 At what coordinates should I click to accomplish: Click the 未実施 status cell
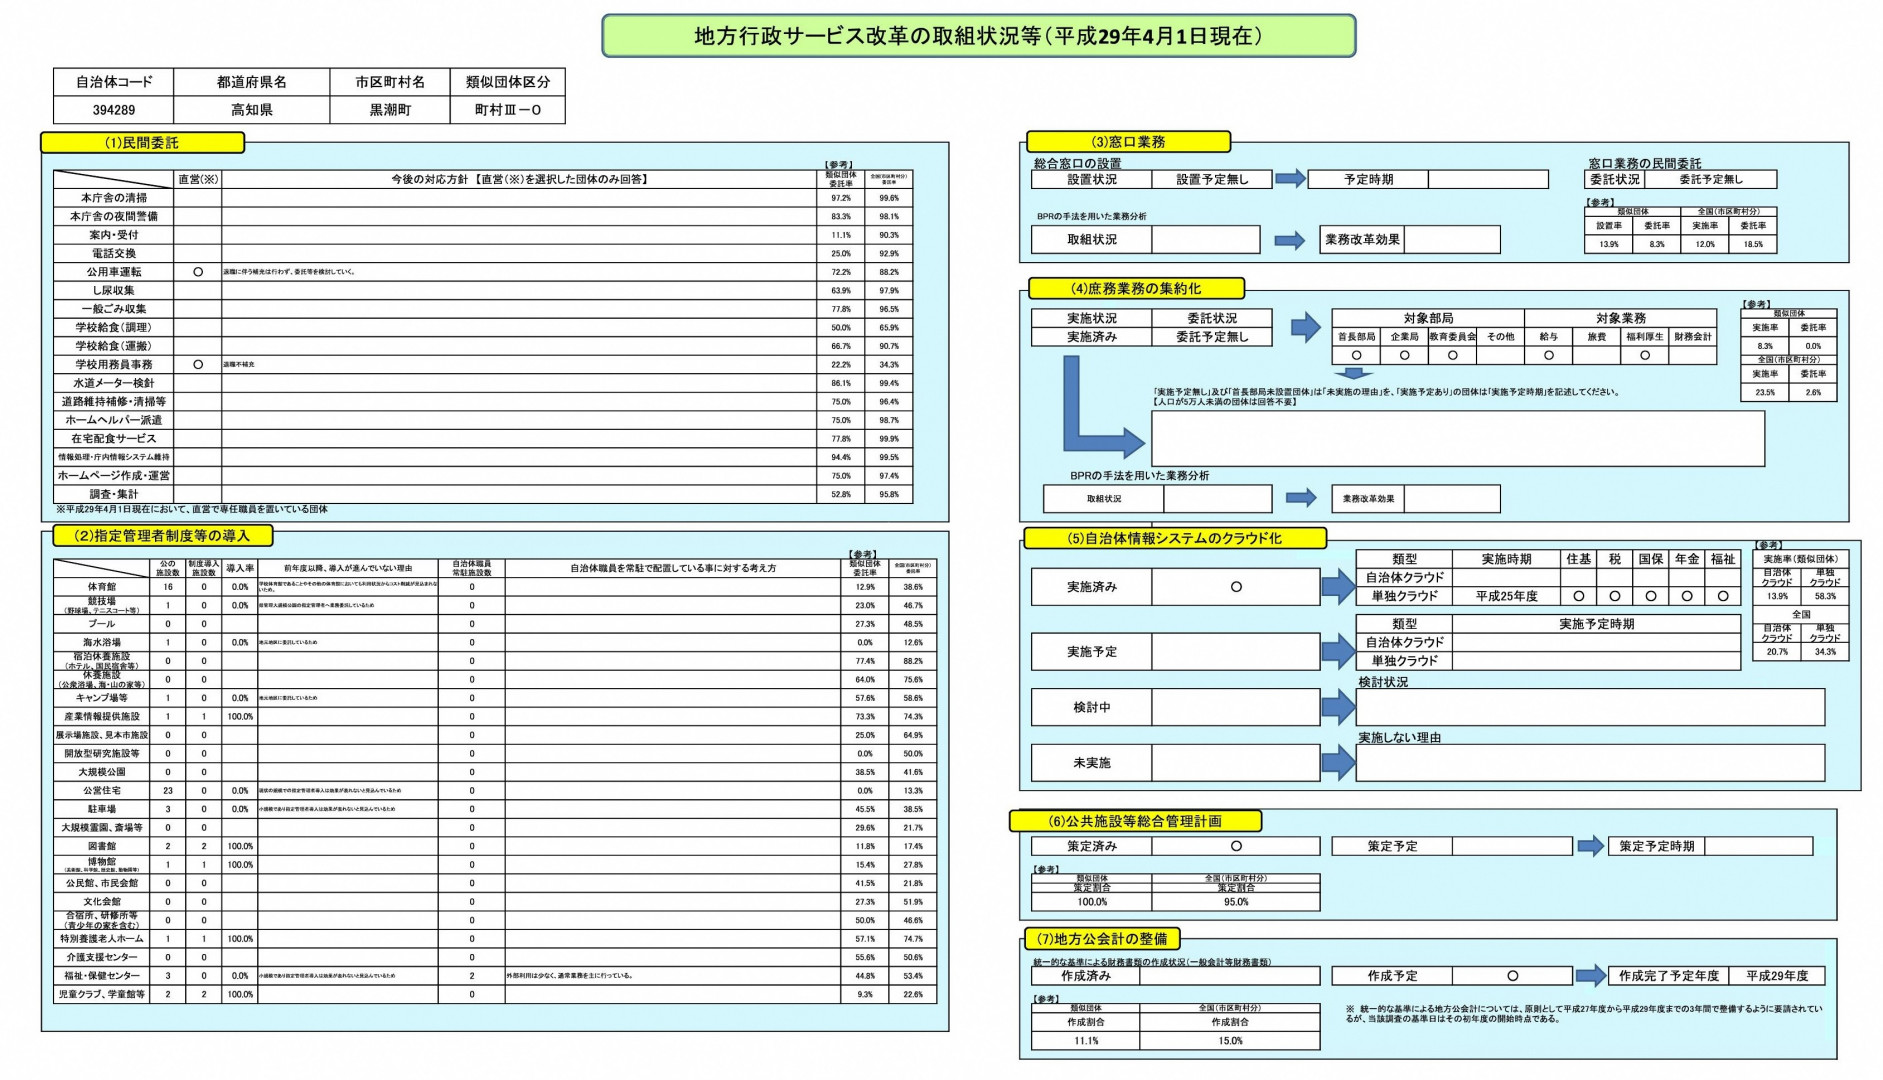tap(1091, 763)
